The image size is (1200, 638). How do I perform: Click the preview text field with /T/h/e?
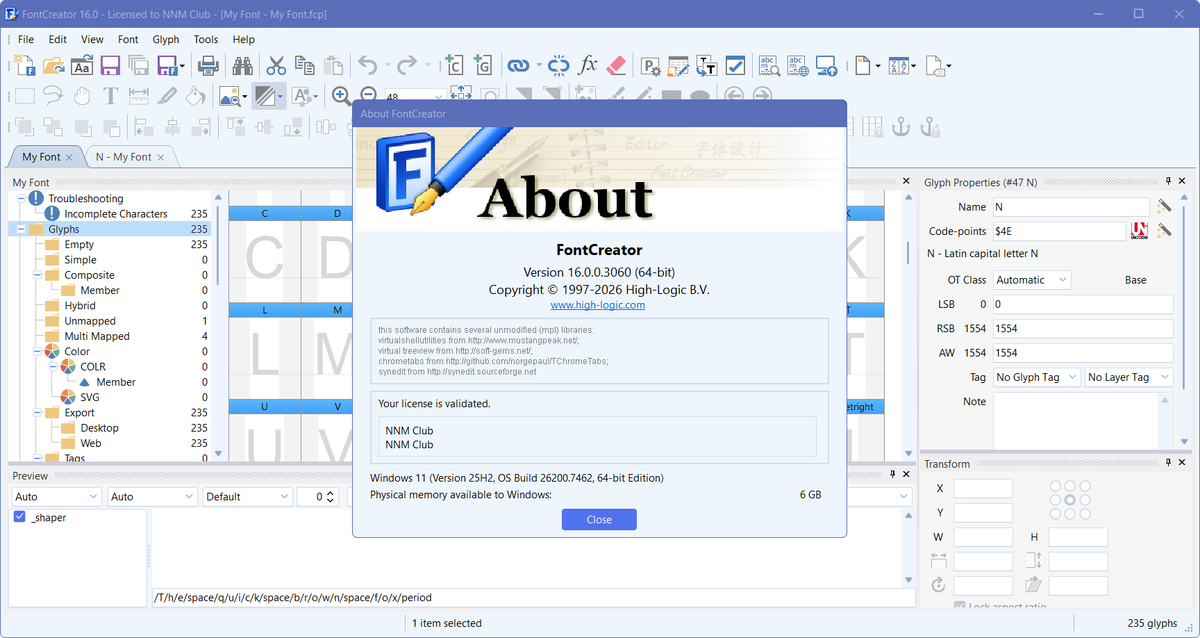pos(533,597)
